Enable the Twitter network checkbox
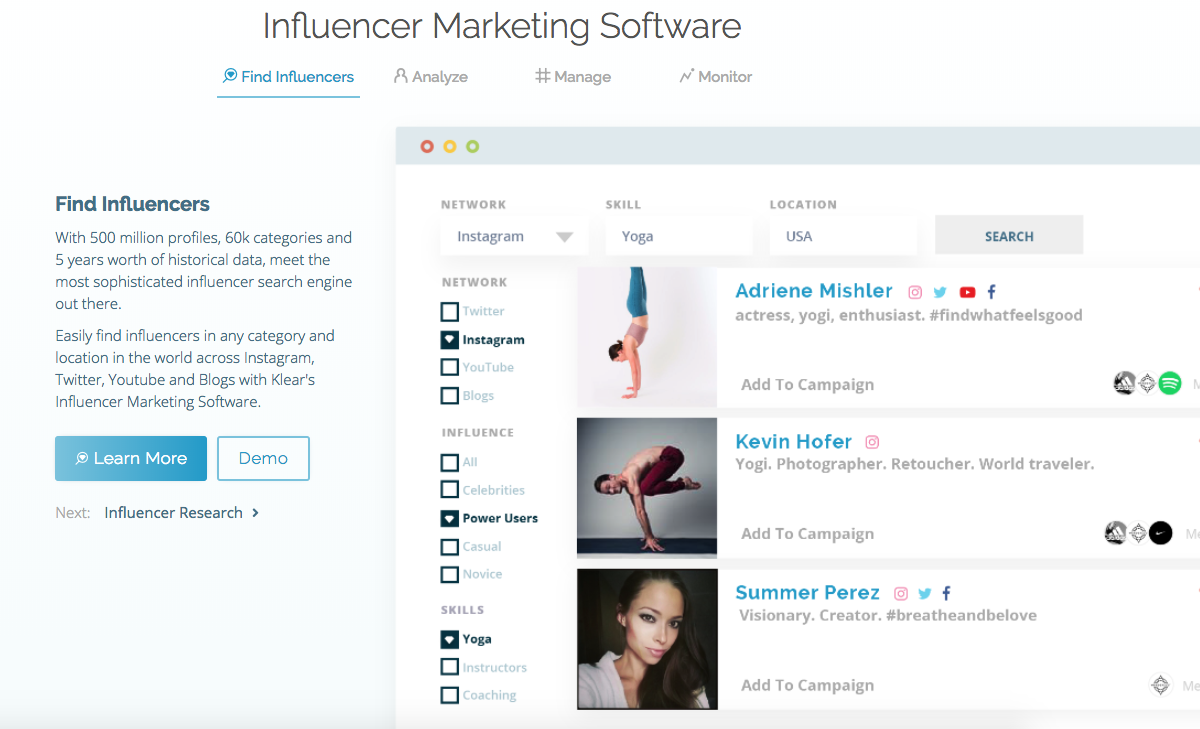Viewport: 1200px width, 729px height. pyautogui.click(x=449, y=311)
